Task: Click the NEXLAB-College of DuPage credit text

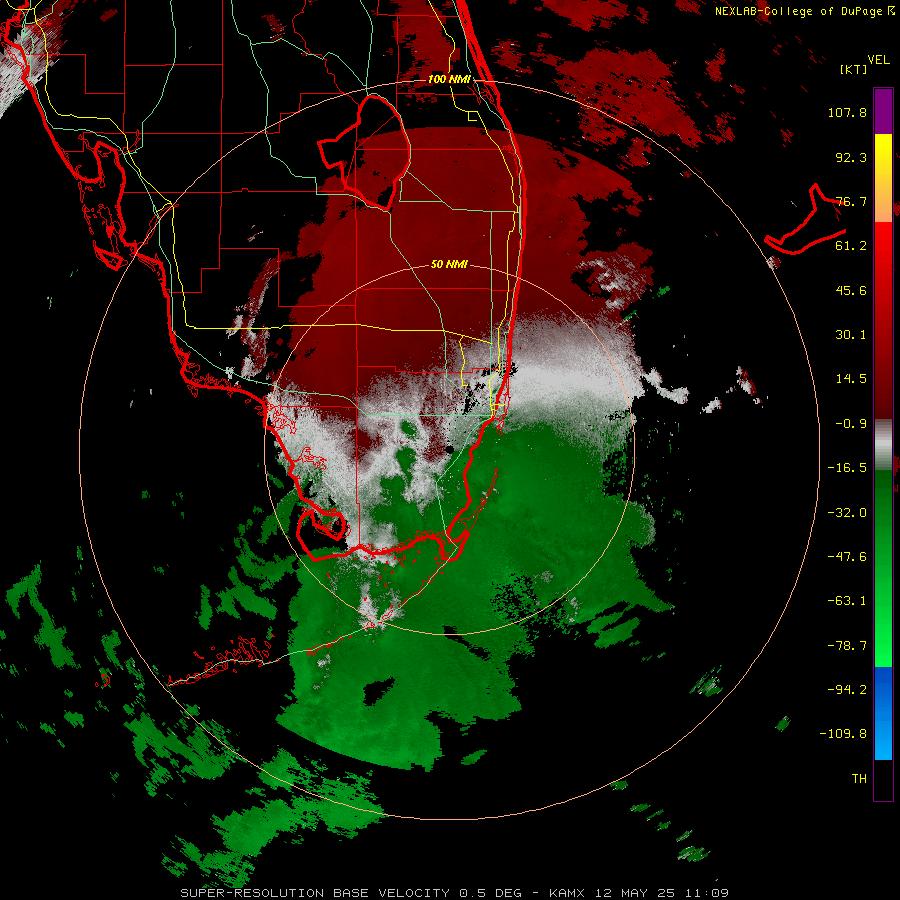Action: point(804,11)
